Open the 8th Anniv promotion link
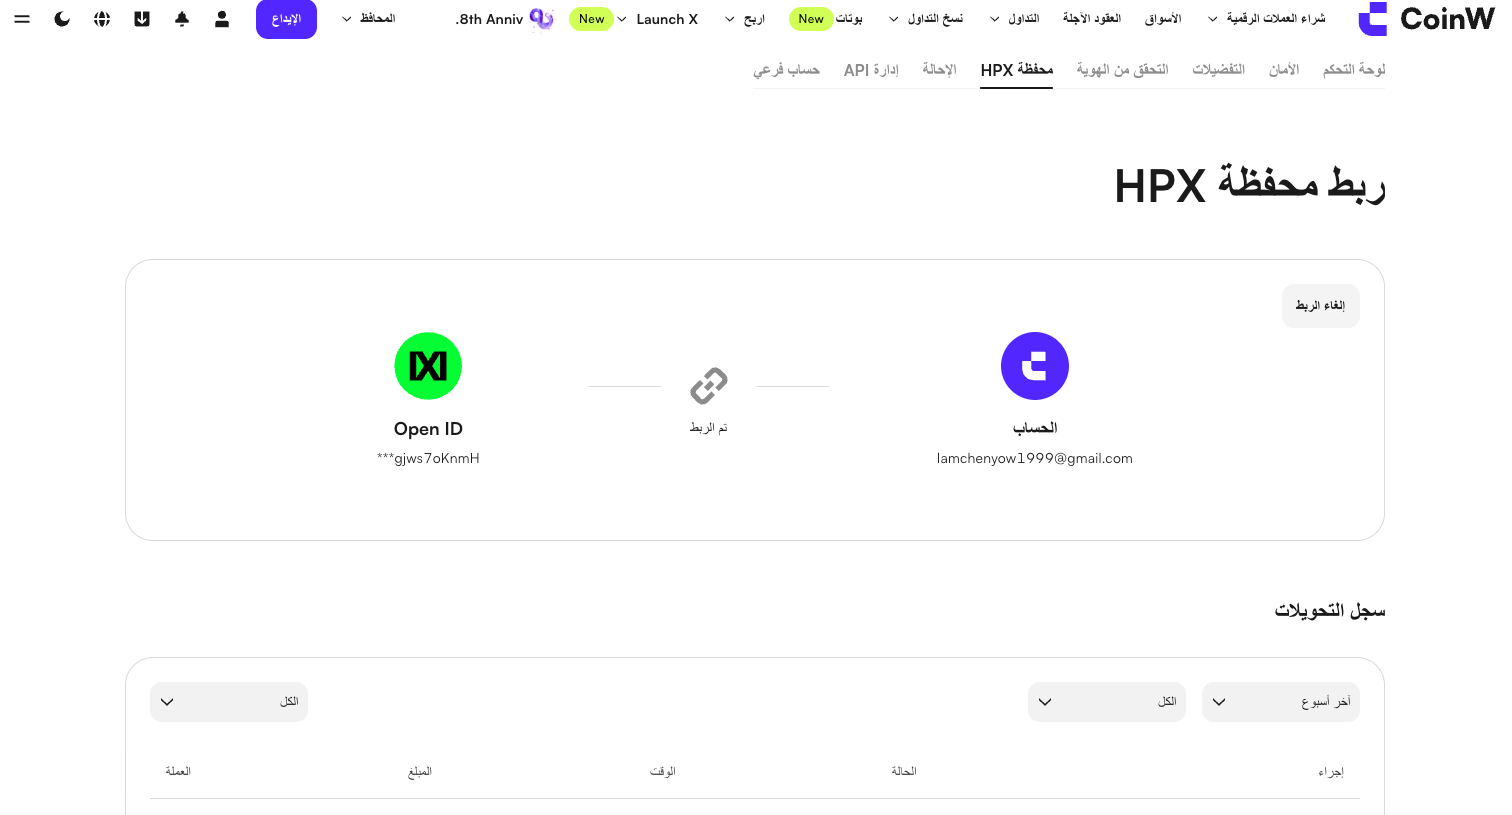The height and width of the screenshot is (815, 1512). [x=490, y=19]
